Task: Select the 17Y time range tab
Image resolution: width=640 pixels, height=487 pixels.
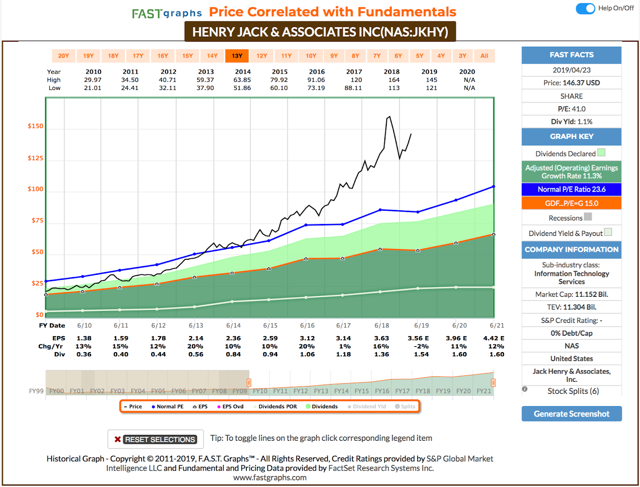Action: 138,56
